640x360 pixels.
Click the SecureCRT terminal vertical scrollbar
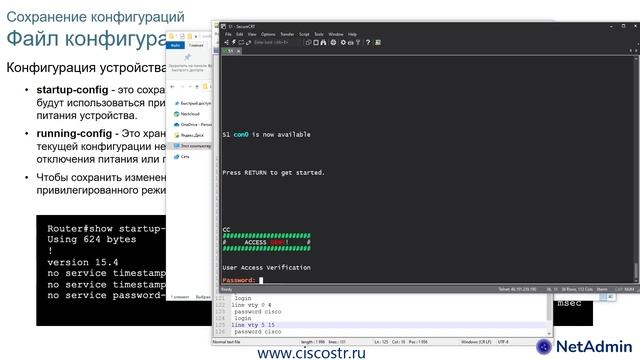(x=636, y=169)
